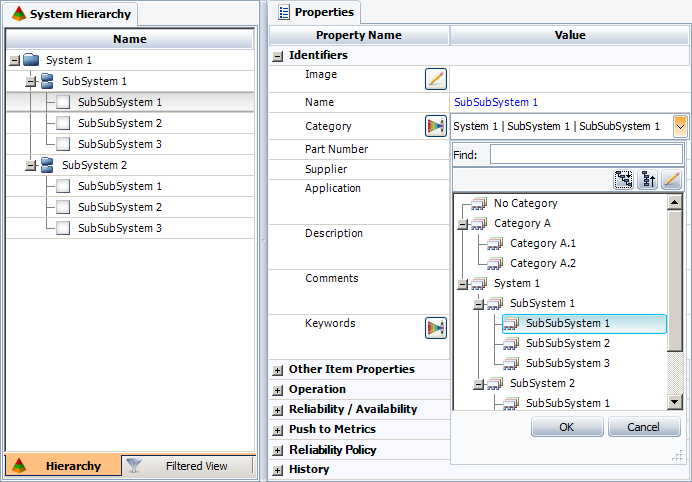Expand the Reliability / Availability section
The image size is (692, 482).
pyautogui.click(x=278, y=410)
